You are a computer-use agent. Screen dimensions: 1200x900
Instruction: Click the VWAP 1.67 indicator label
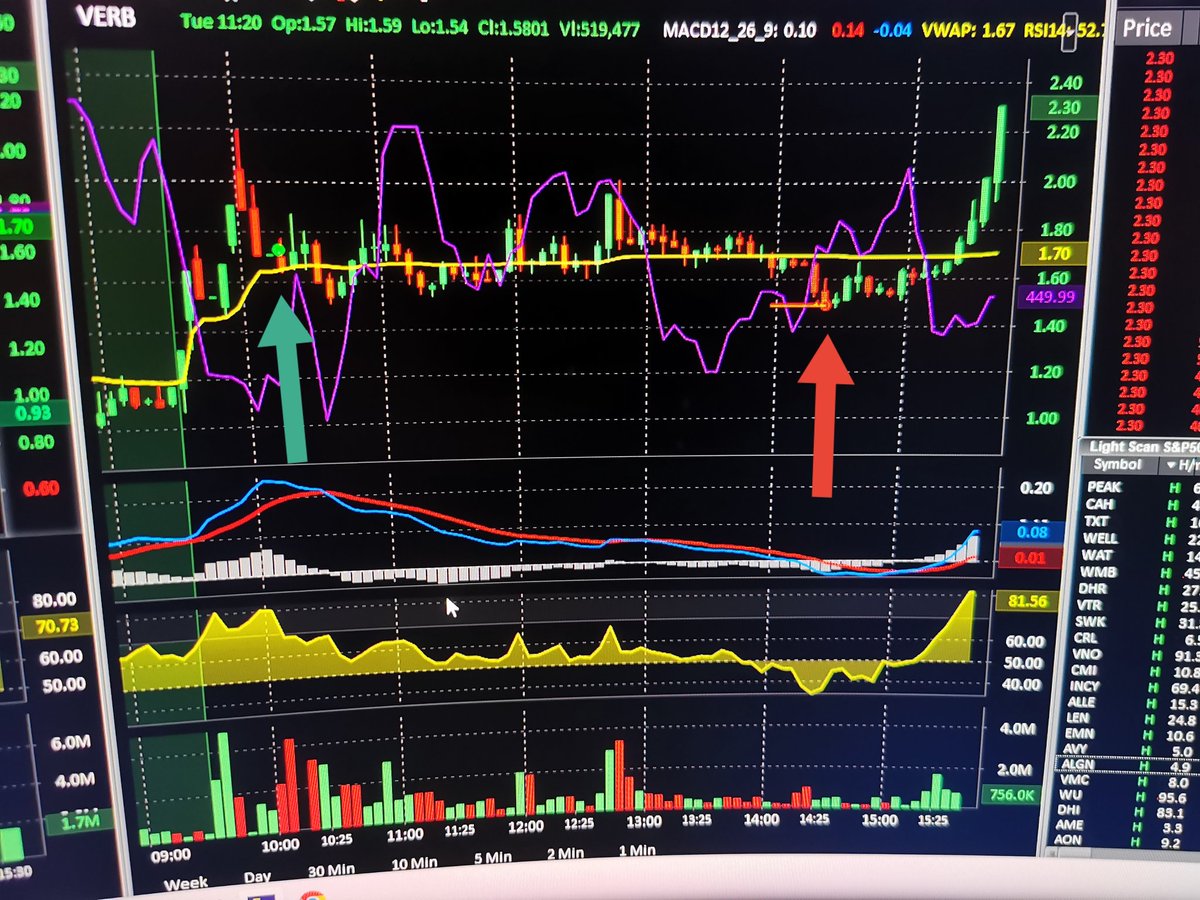(x=967, y=31)
